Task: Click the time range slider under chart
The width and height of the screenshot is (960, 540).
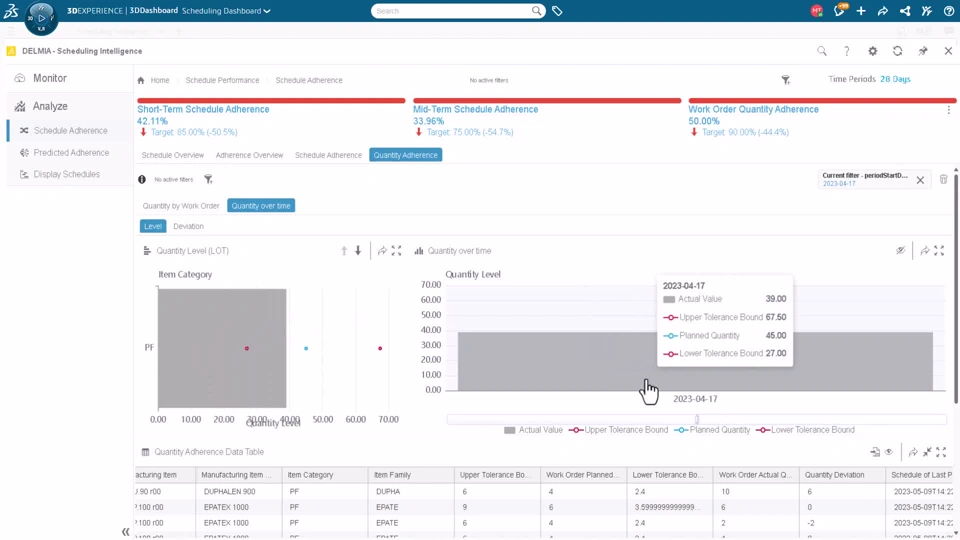Action: tap(696, 419)
